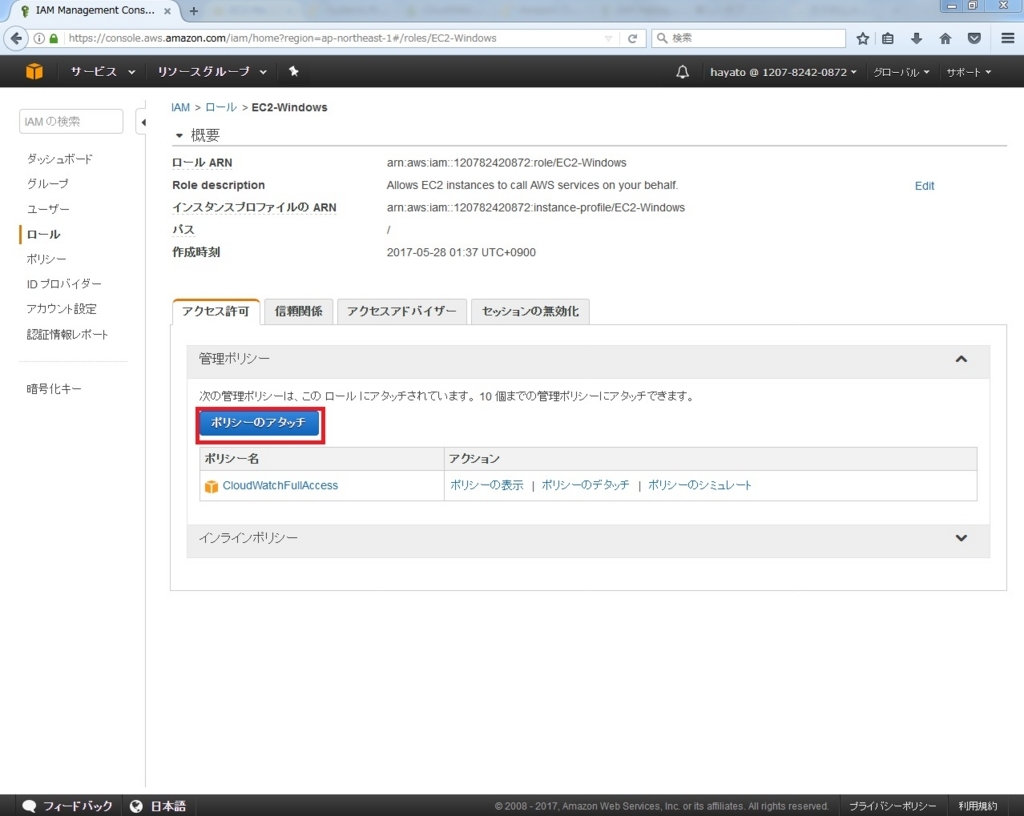Viewport: 1024px width, 816px height.
Task: Open the 利用規約 footer link
Action: (978, 806)
